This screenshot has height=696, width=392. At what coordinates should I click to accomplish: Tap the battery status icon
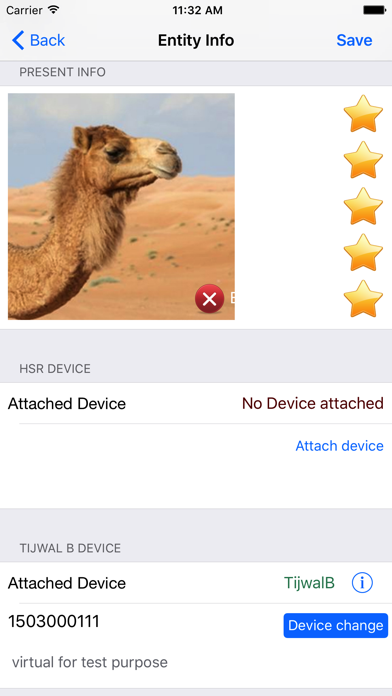[x=374, y=10]
